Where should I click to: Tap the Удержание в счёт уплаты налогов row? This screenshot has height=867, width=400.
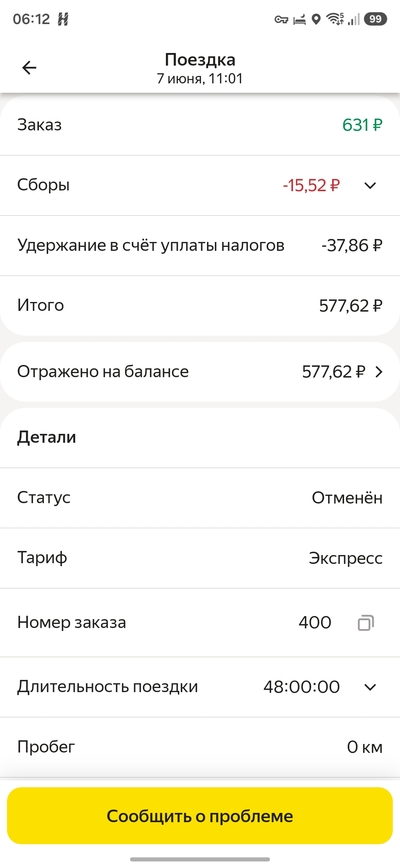coord(200,246)
